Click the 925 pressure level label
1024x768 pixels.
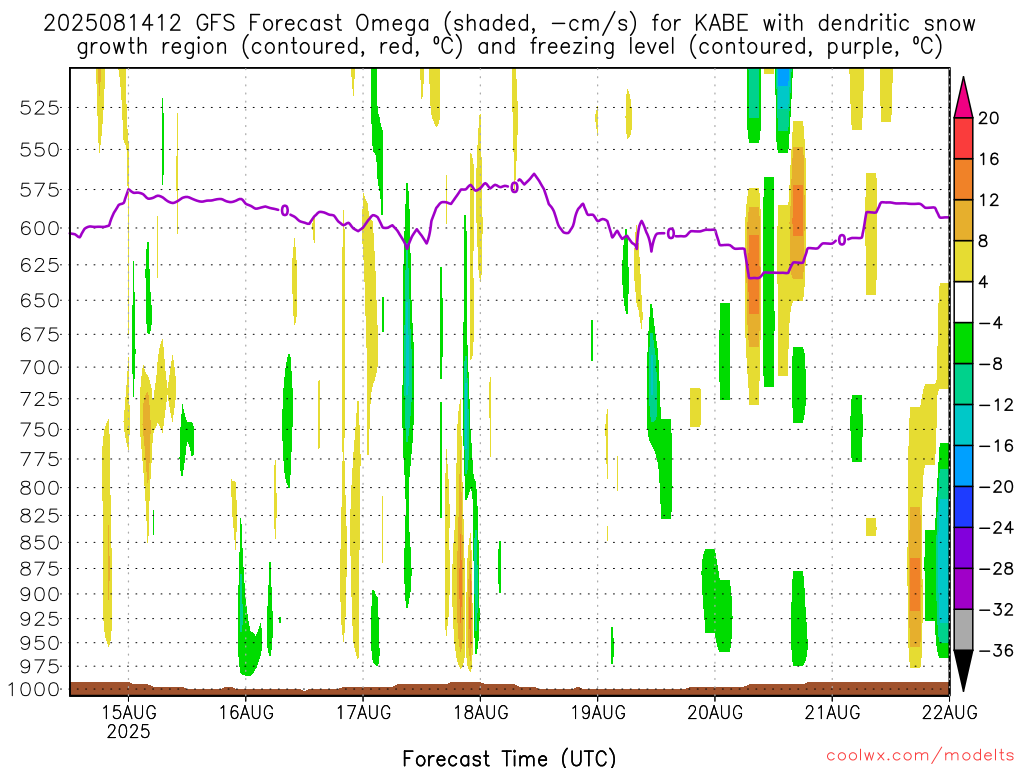click(40, 618)
